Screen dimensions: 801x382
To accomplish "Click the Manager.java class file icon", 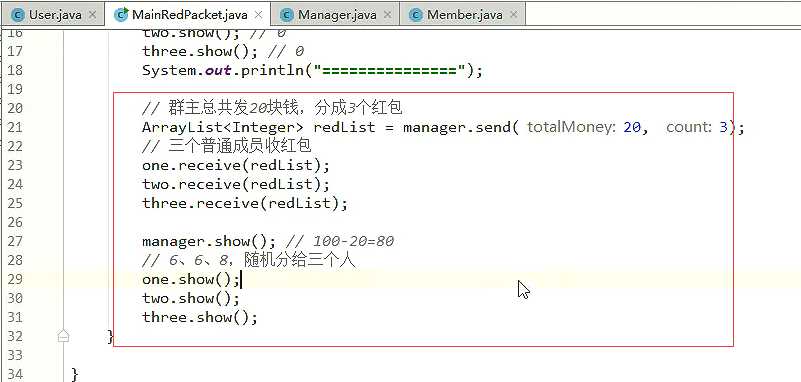I will pos(288,15).
